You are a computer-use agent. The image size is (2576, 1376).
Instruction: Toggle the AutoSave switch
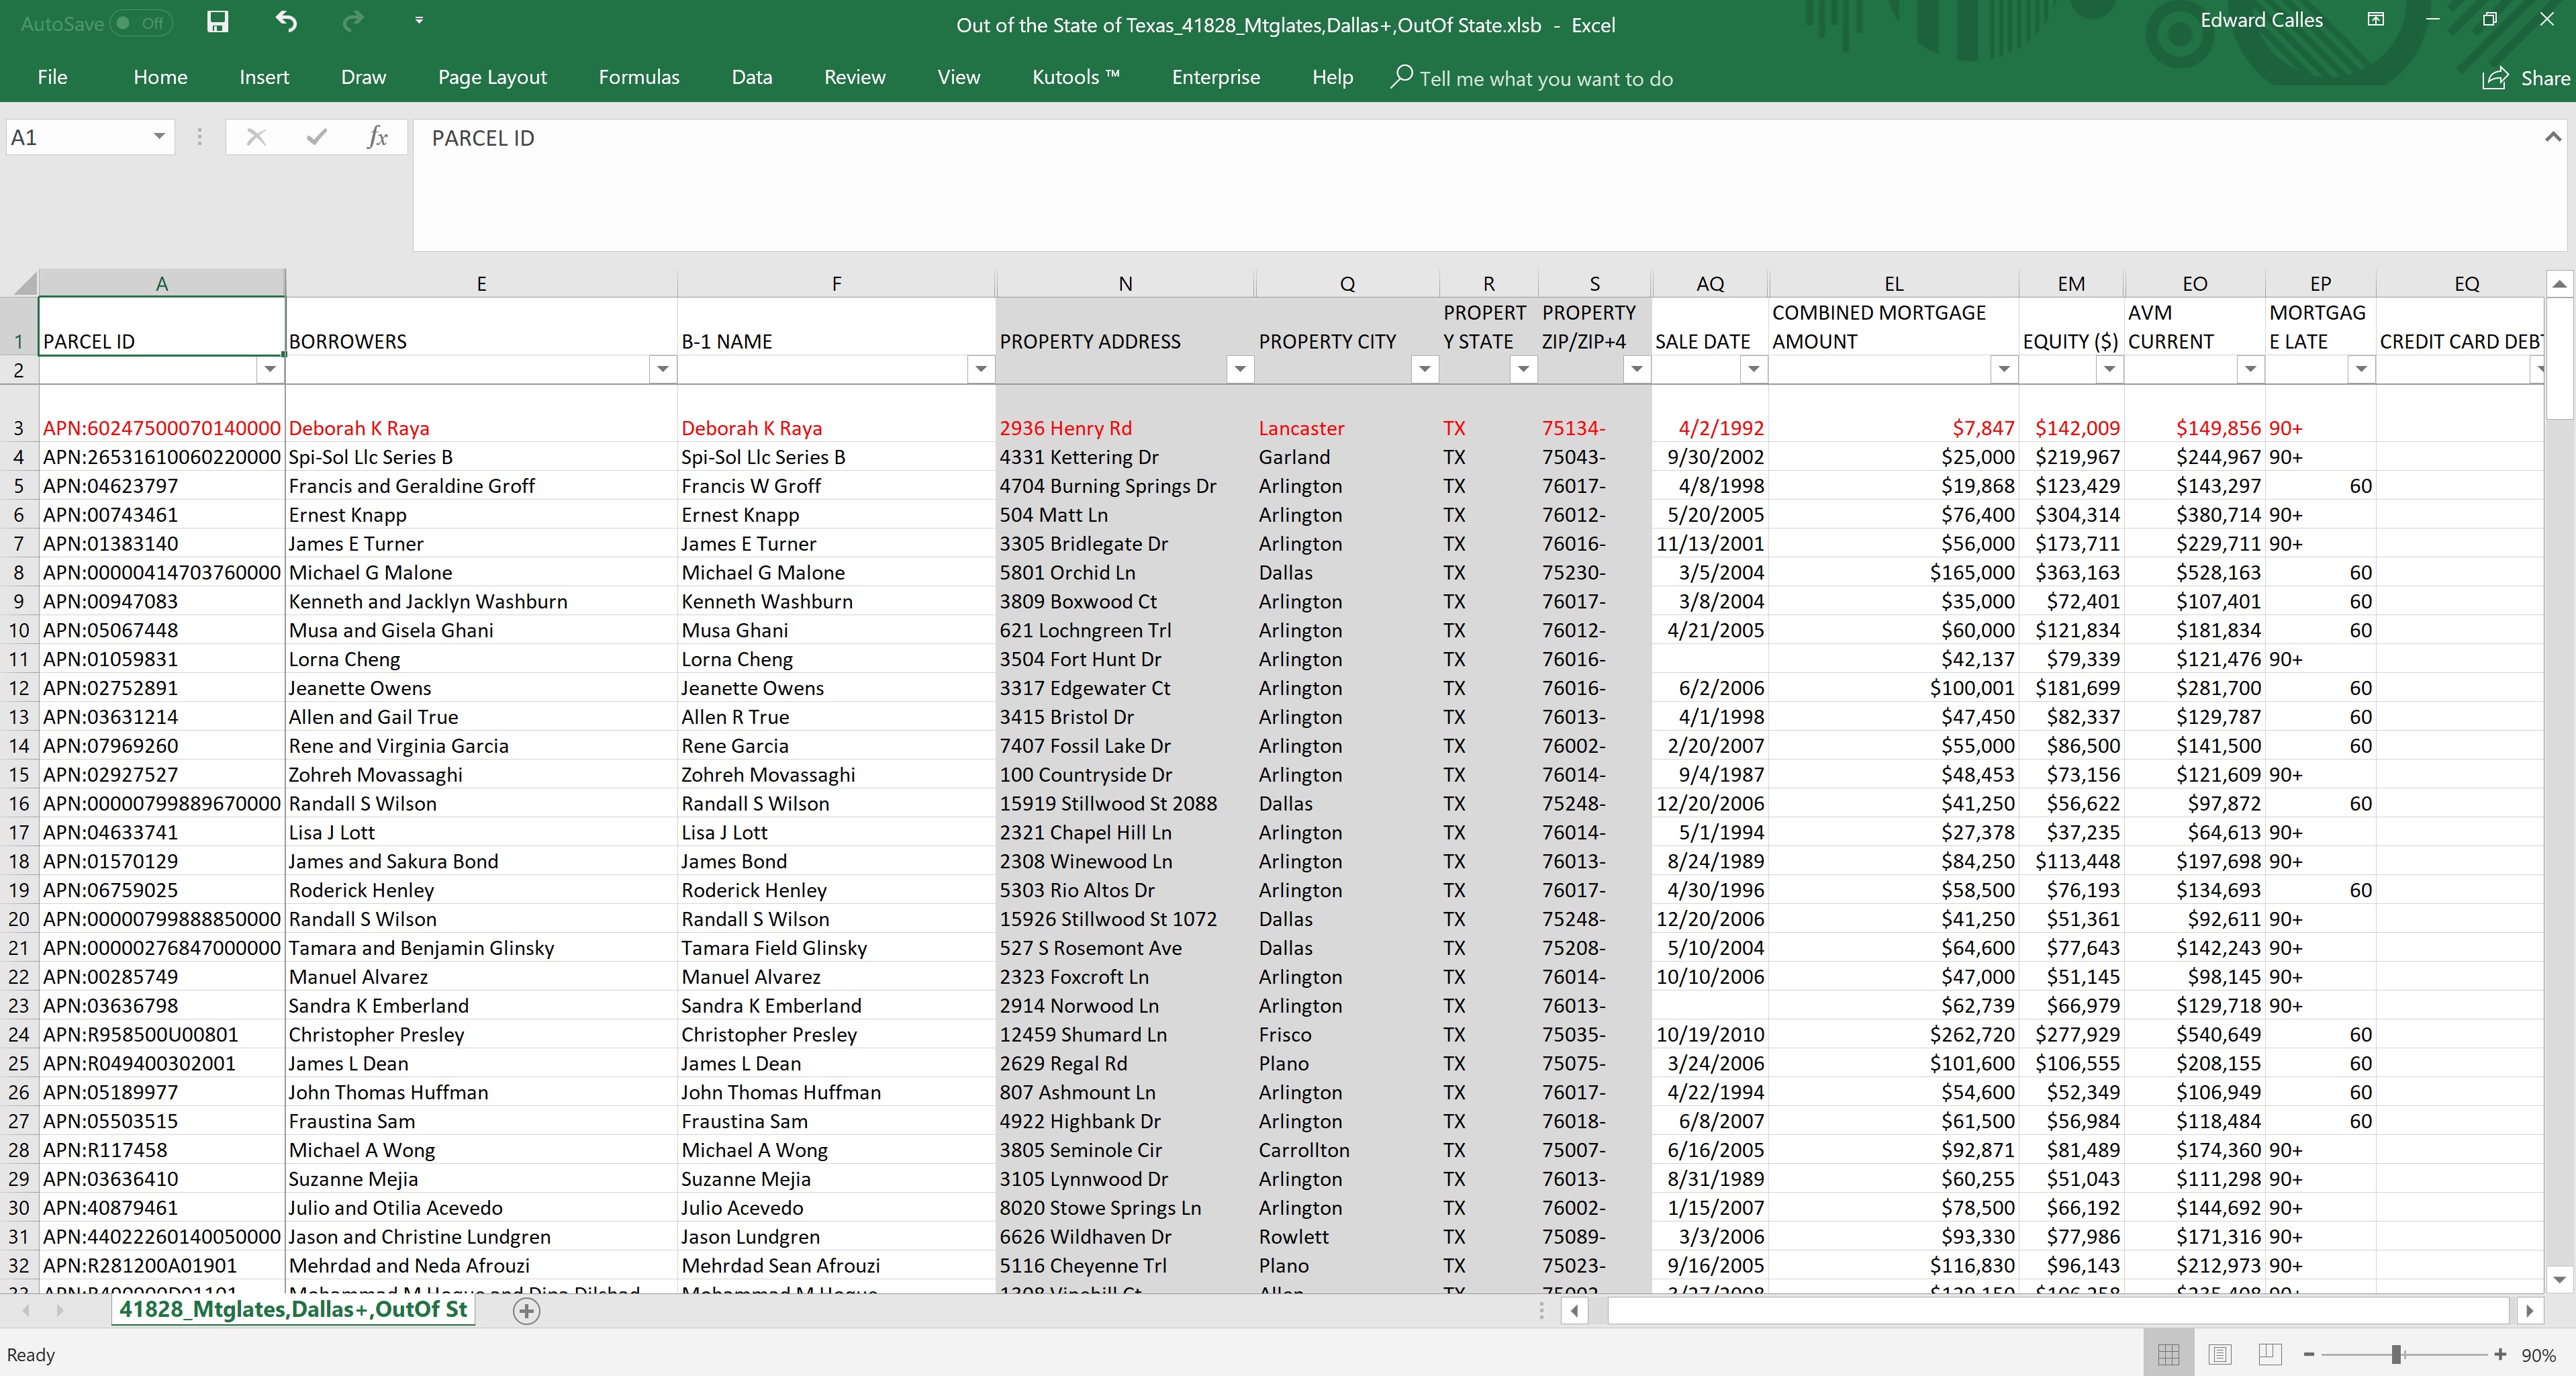pyautogui.click(x=141, y=23)
